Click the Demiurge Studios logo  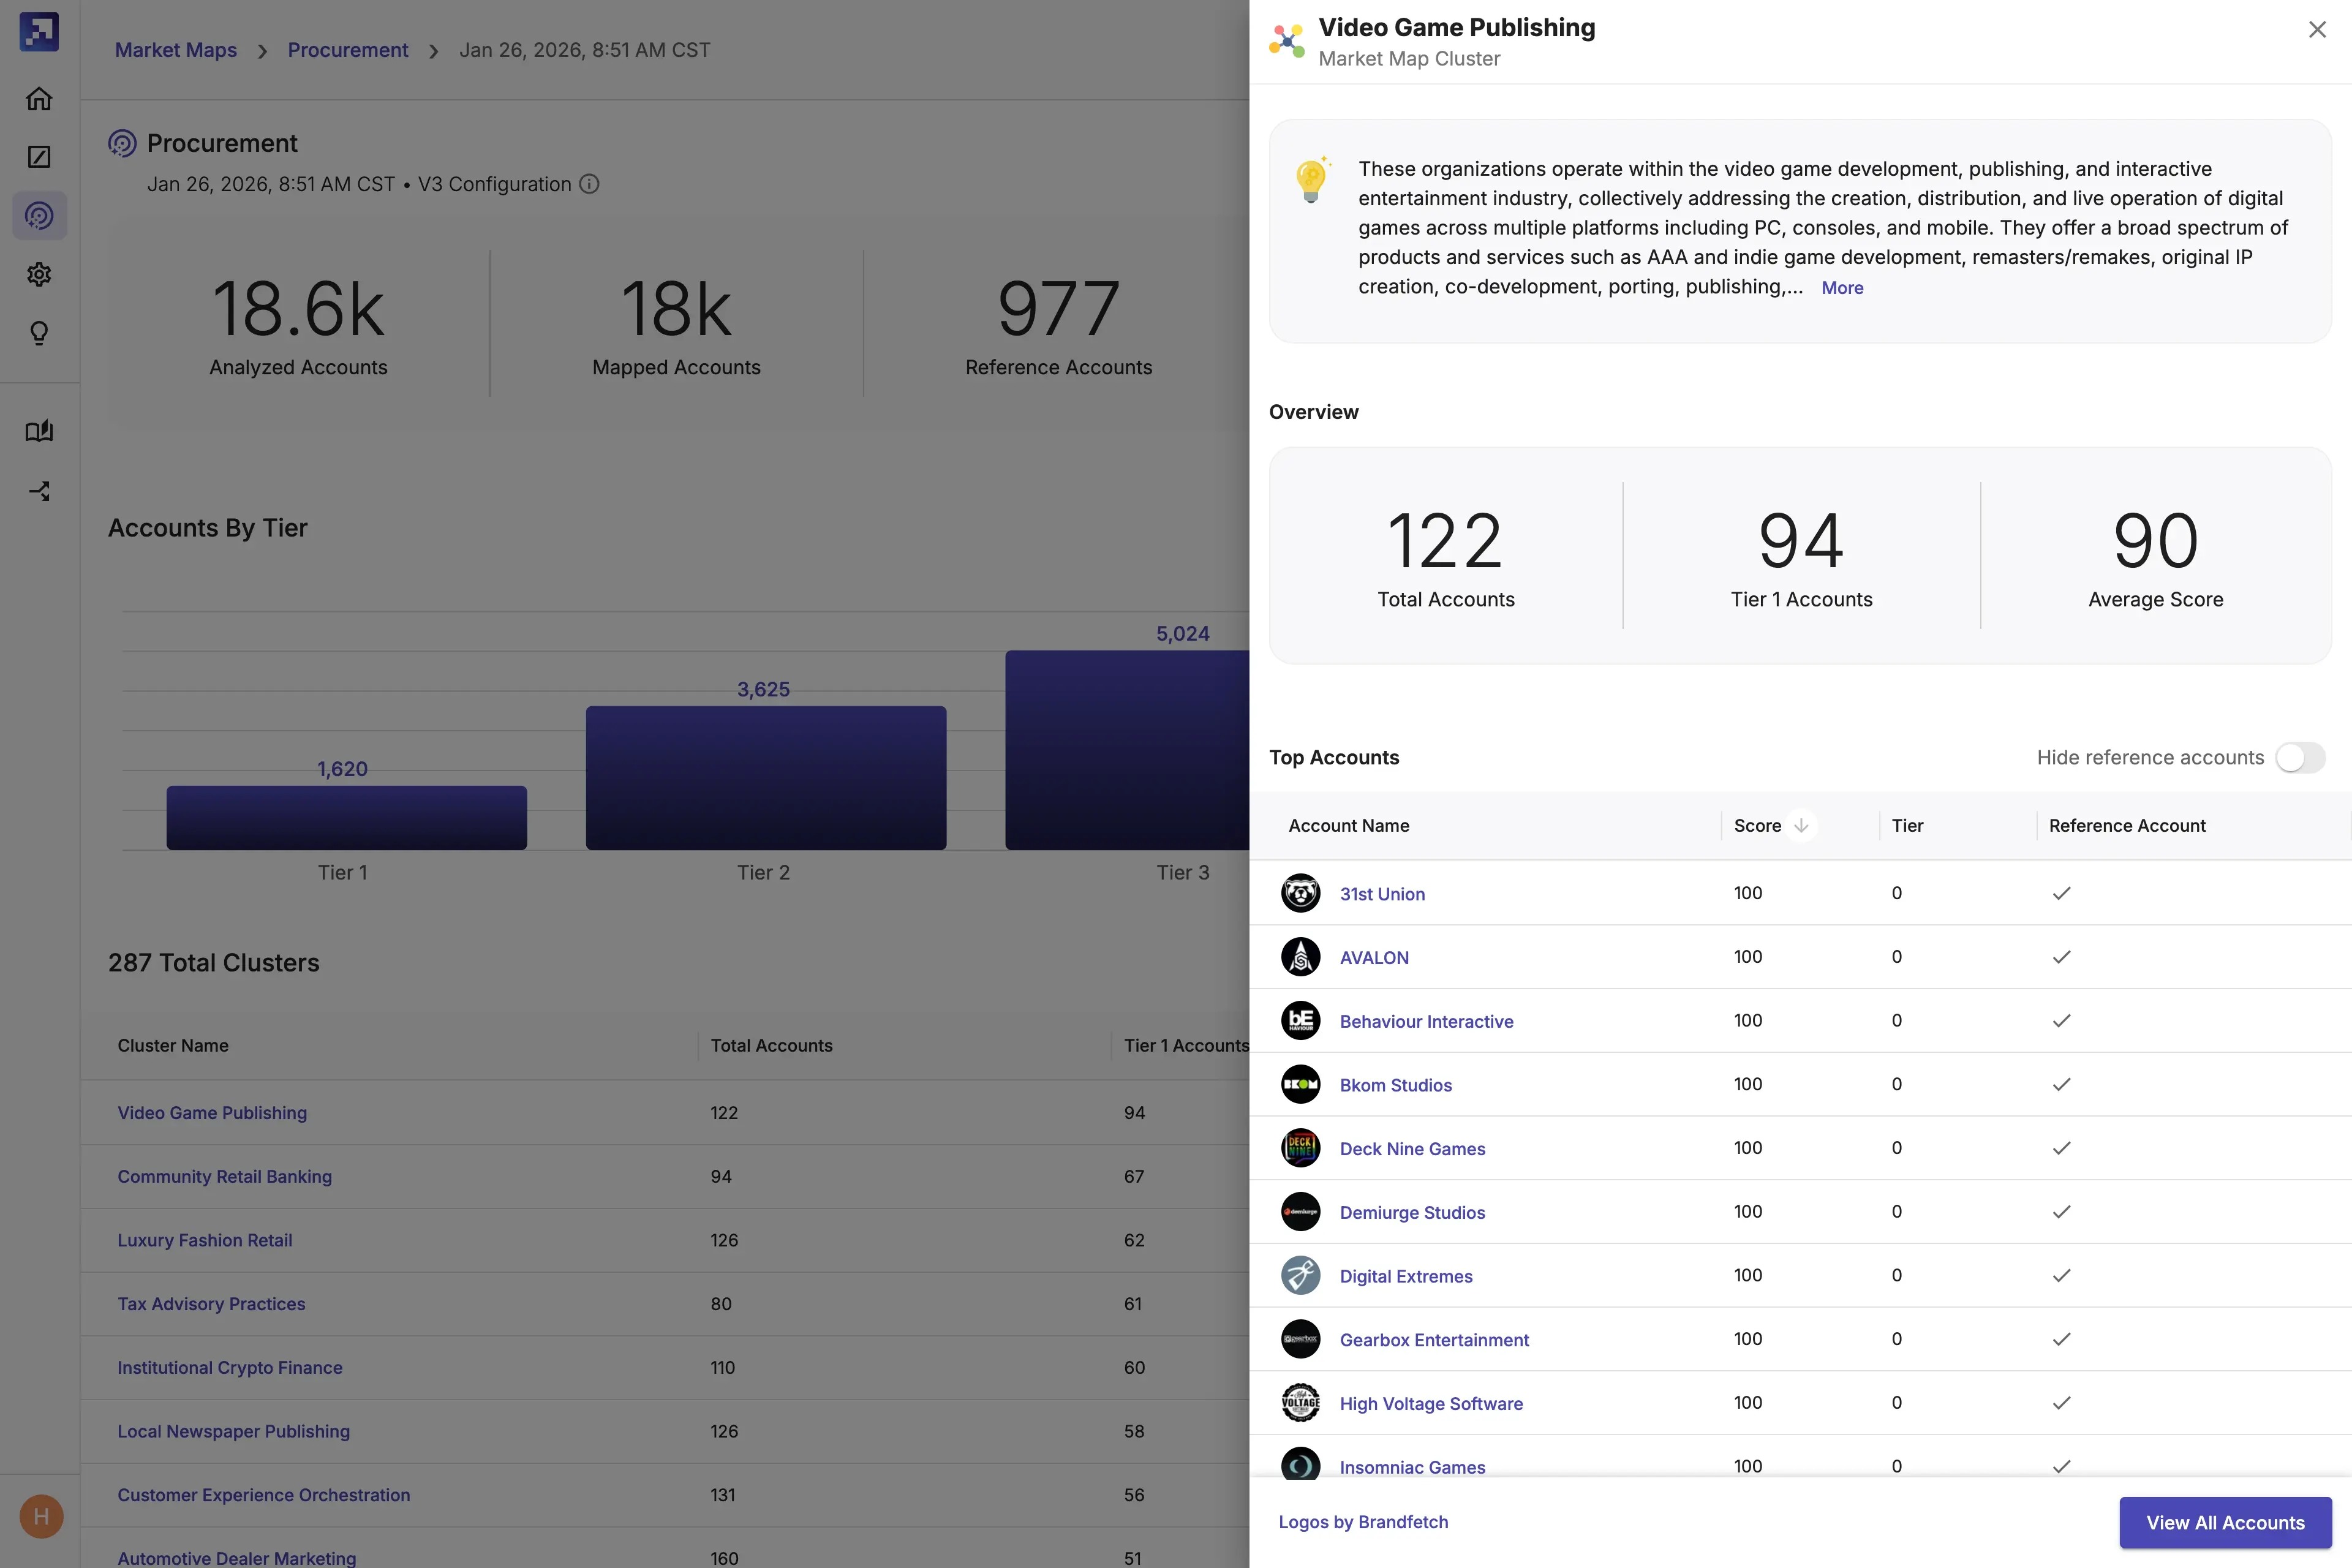pos(1301,1212)
